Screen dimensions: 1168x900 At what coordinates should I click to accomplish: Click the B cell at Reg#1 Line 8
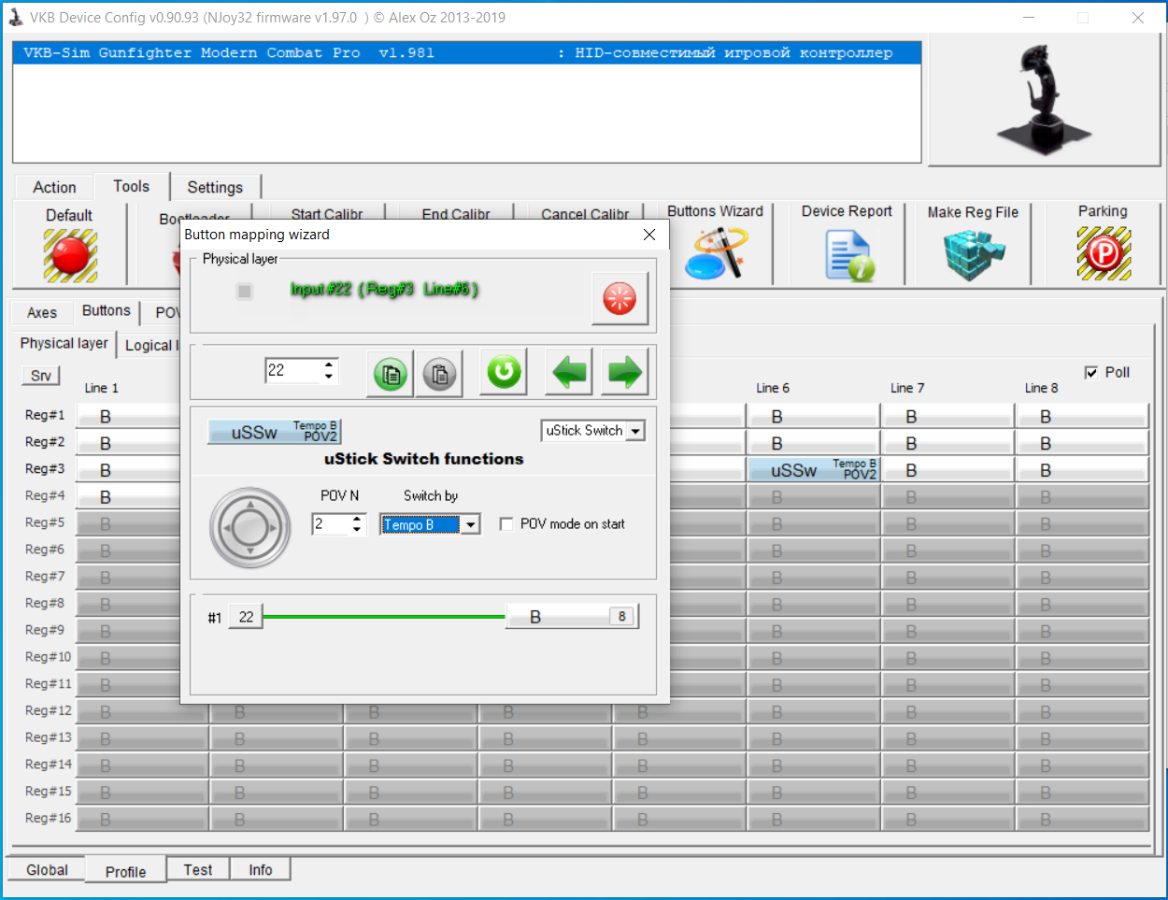click(x=1082, y=416)
